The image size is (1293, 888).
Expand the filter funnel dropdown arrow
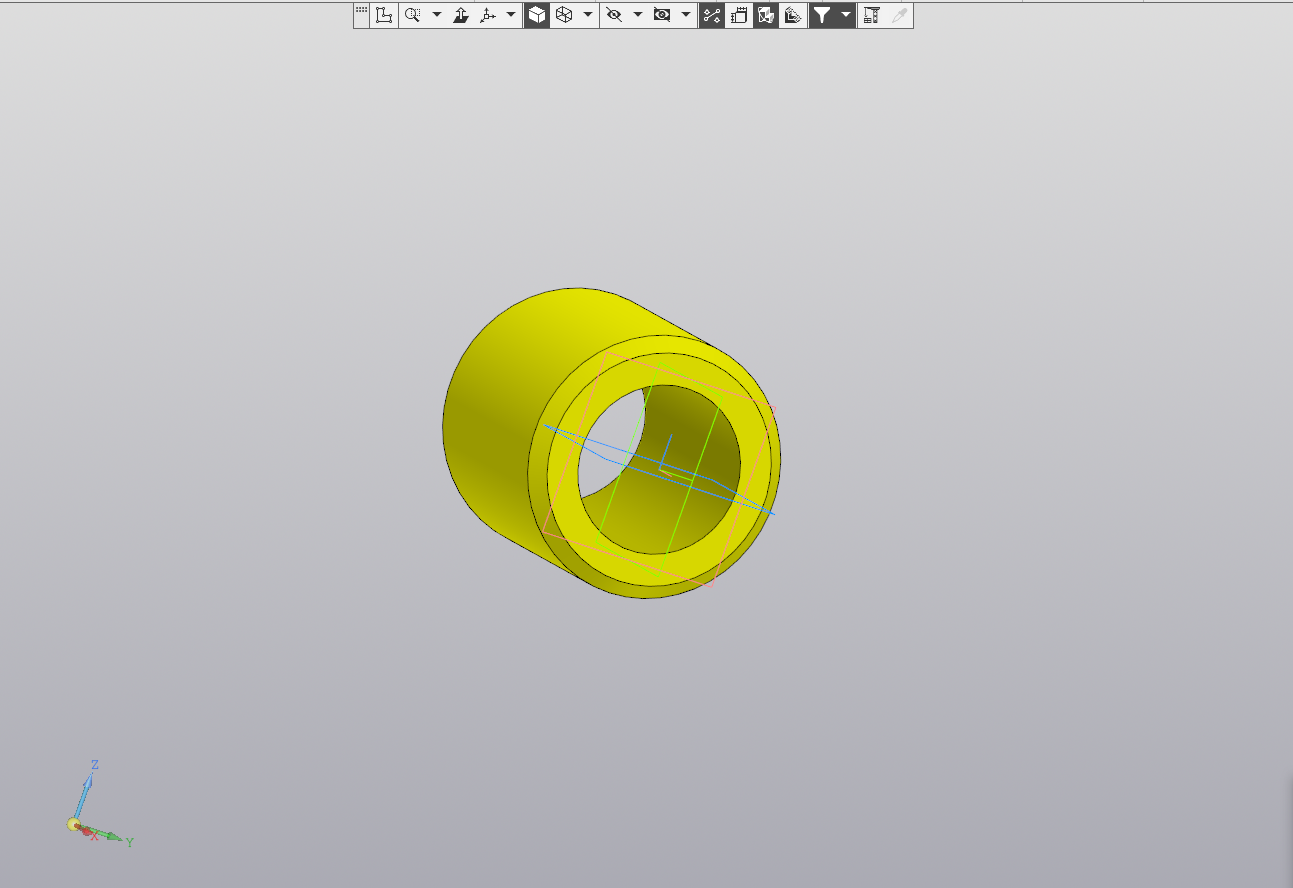tap(846, 15)
